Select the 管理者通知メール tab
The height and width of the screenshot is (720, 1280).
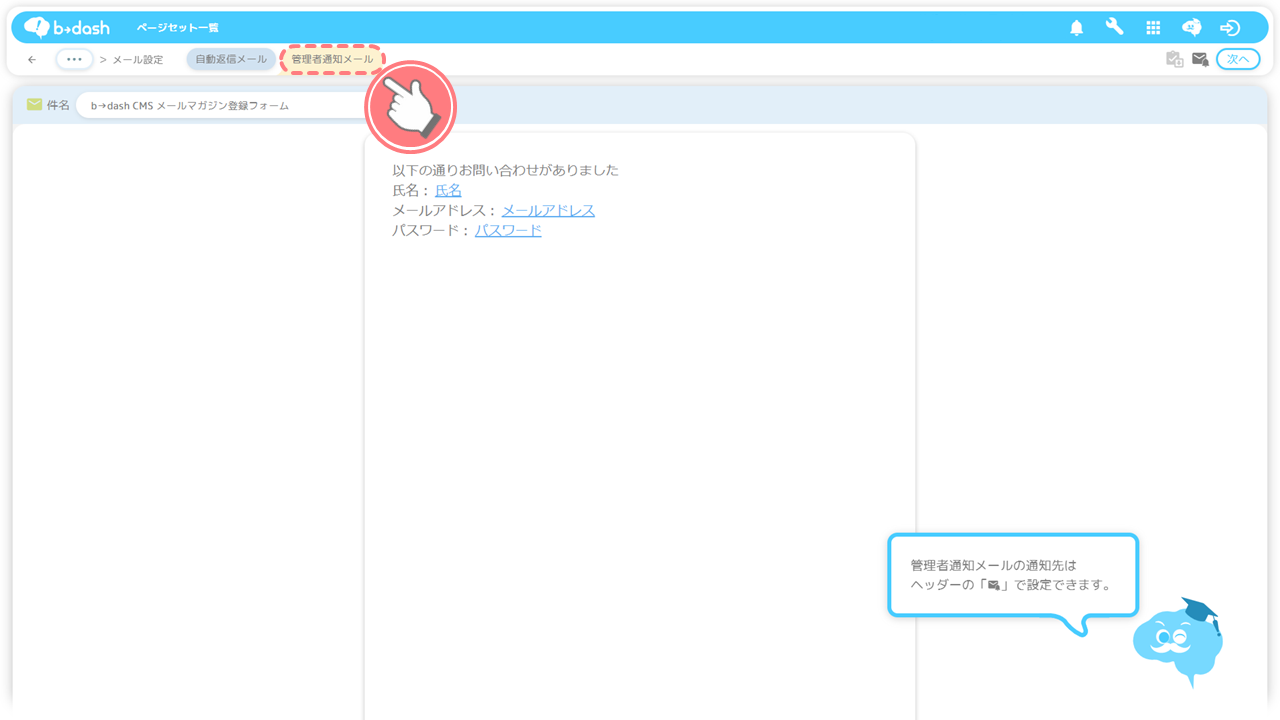coord(332,59)
